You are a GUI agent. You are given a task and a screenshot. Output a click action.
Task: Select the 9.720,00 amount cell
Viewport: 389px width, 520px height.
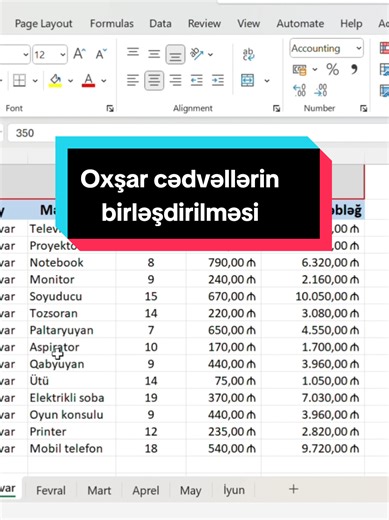click(x=313, y=448)
